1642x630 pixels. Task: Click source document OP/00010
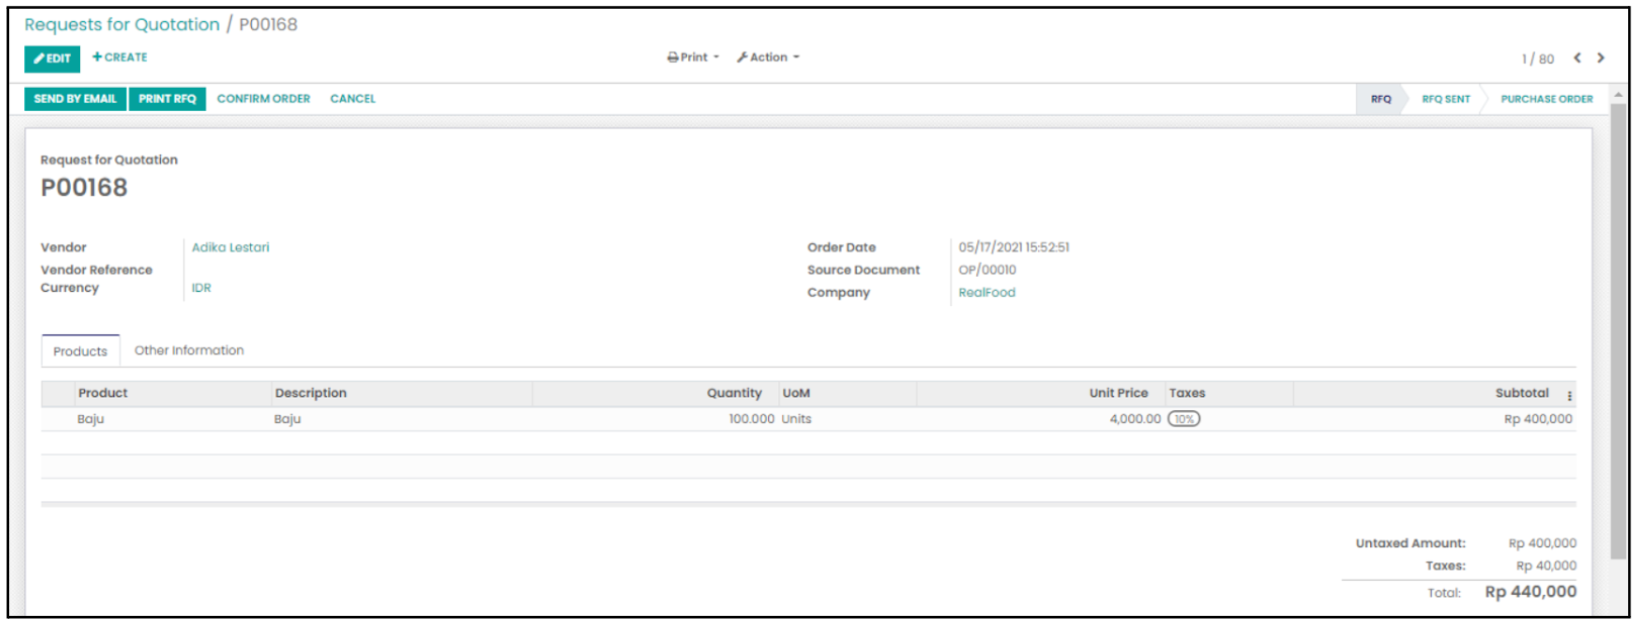pyautogui.click(x=987, y=270)
